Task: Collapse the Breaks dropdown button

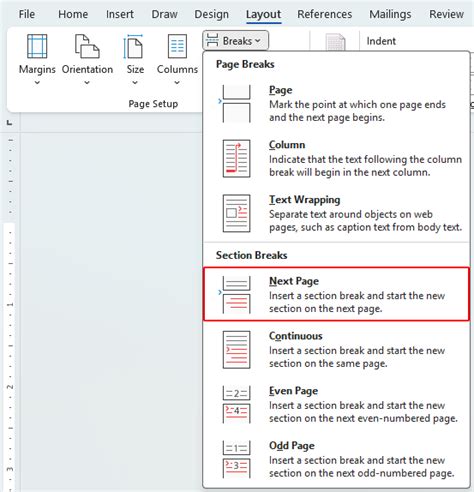Action: (235, 41)
